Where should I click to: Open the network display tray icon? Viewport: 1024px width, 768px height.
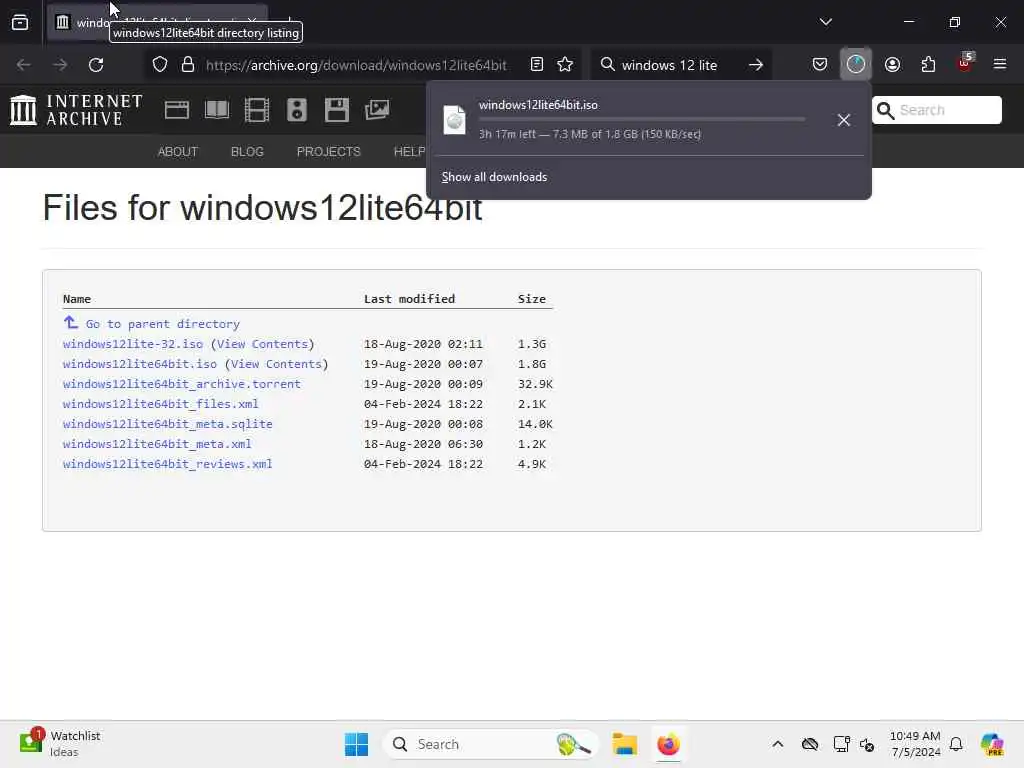(x=841, y=744)
